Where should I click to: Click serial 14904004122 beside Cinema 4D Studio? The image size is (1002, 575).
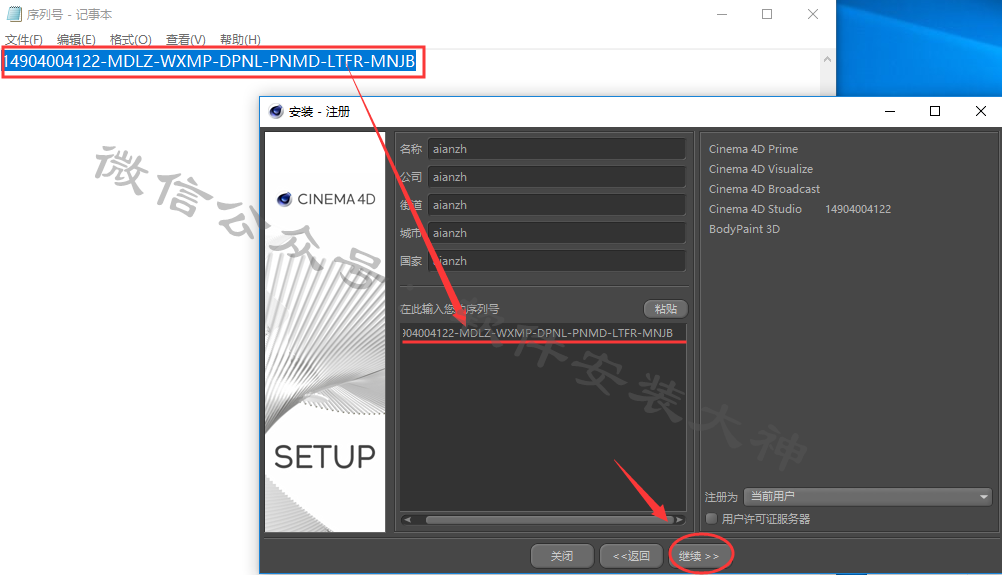pos(858,209)
